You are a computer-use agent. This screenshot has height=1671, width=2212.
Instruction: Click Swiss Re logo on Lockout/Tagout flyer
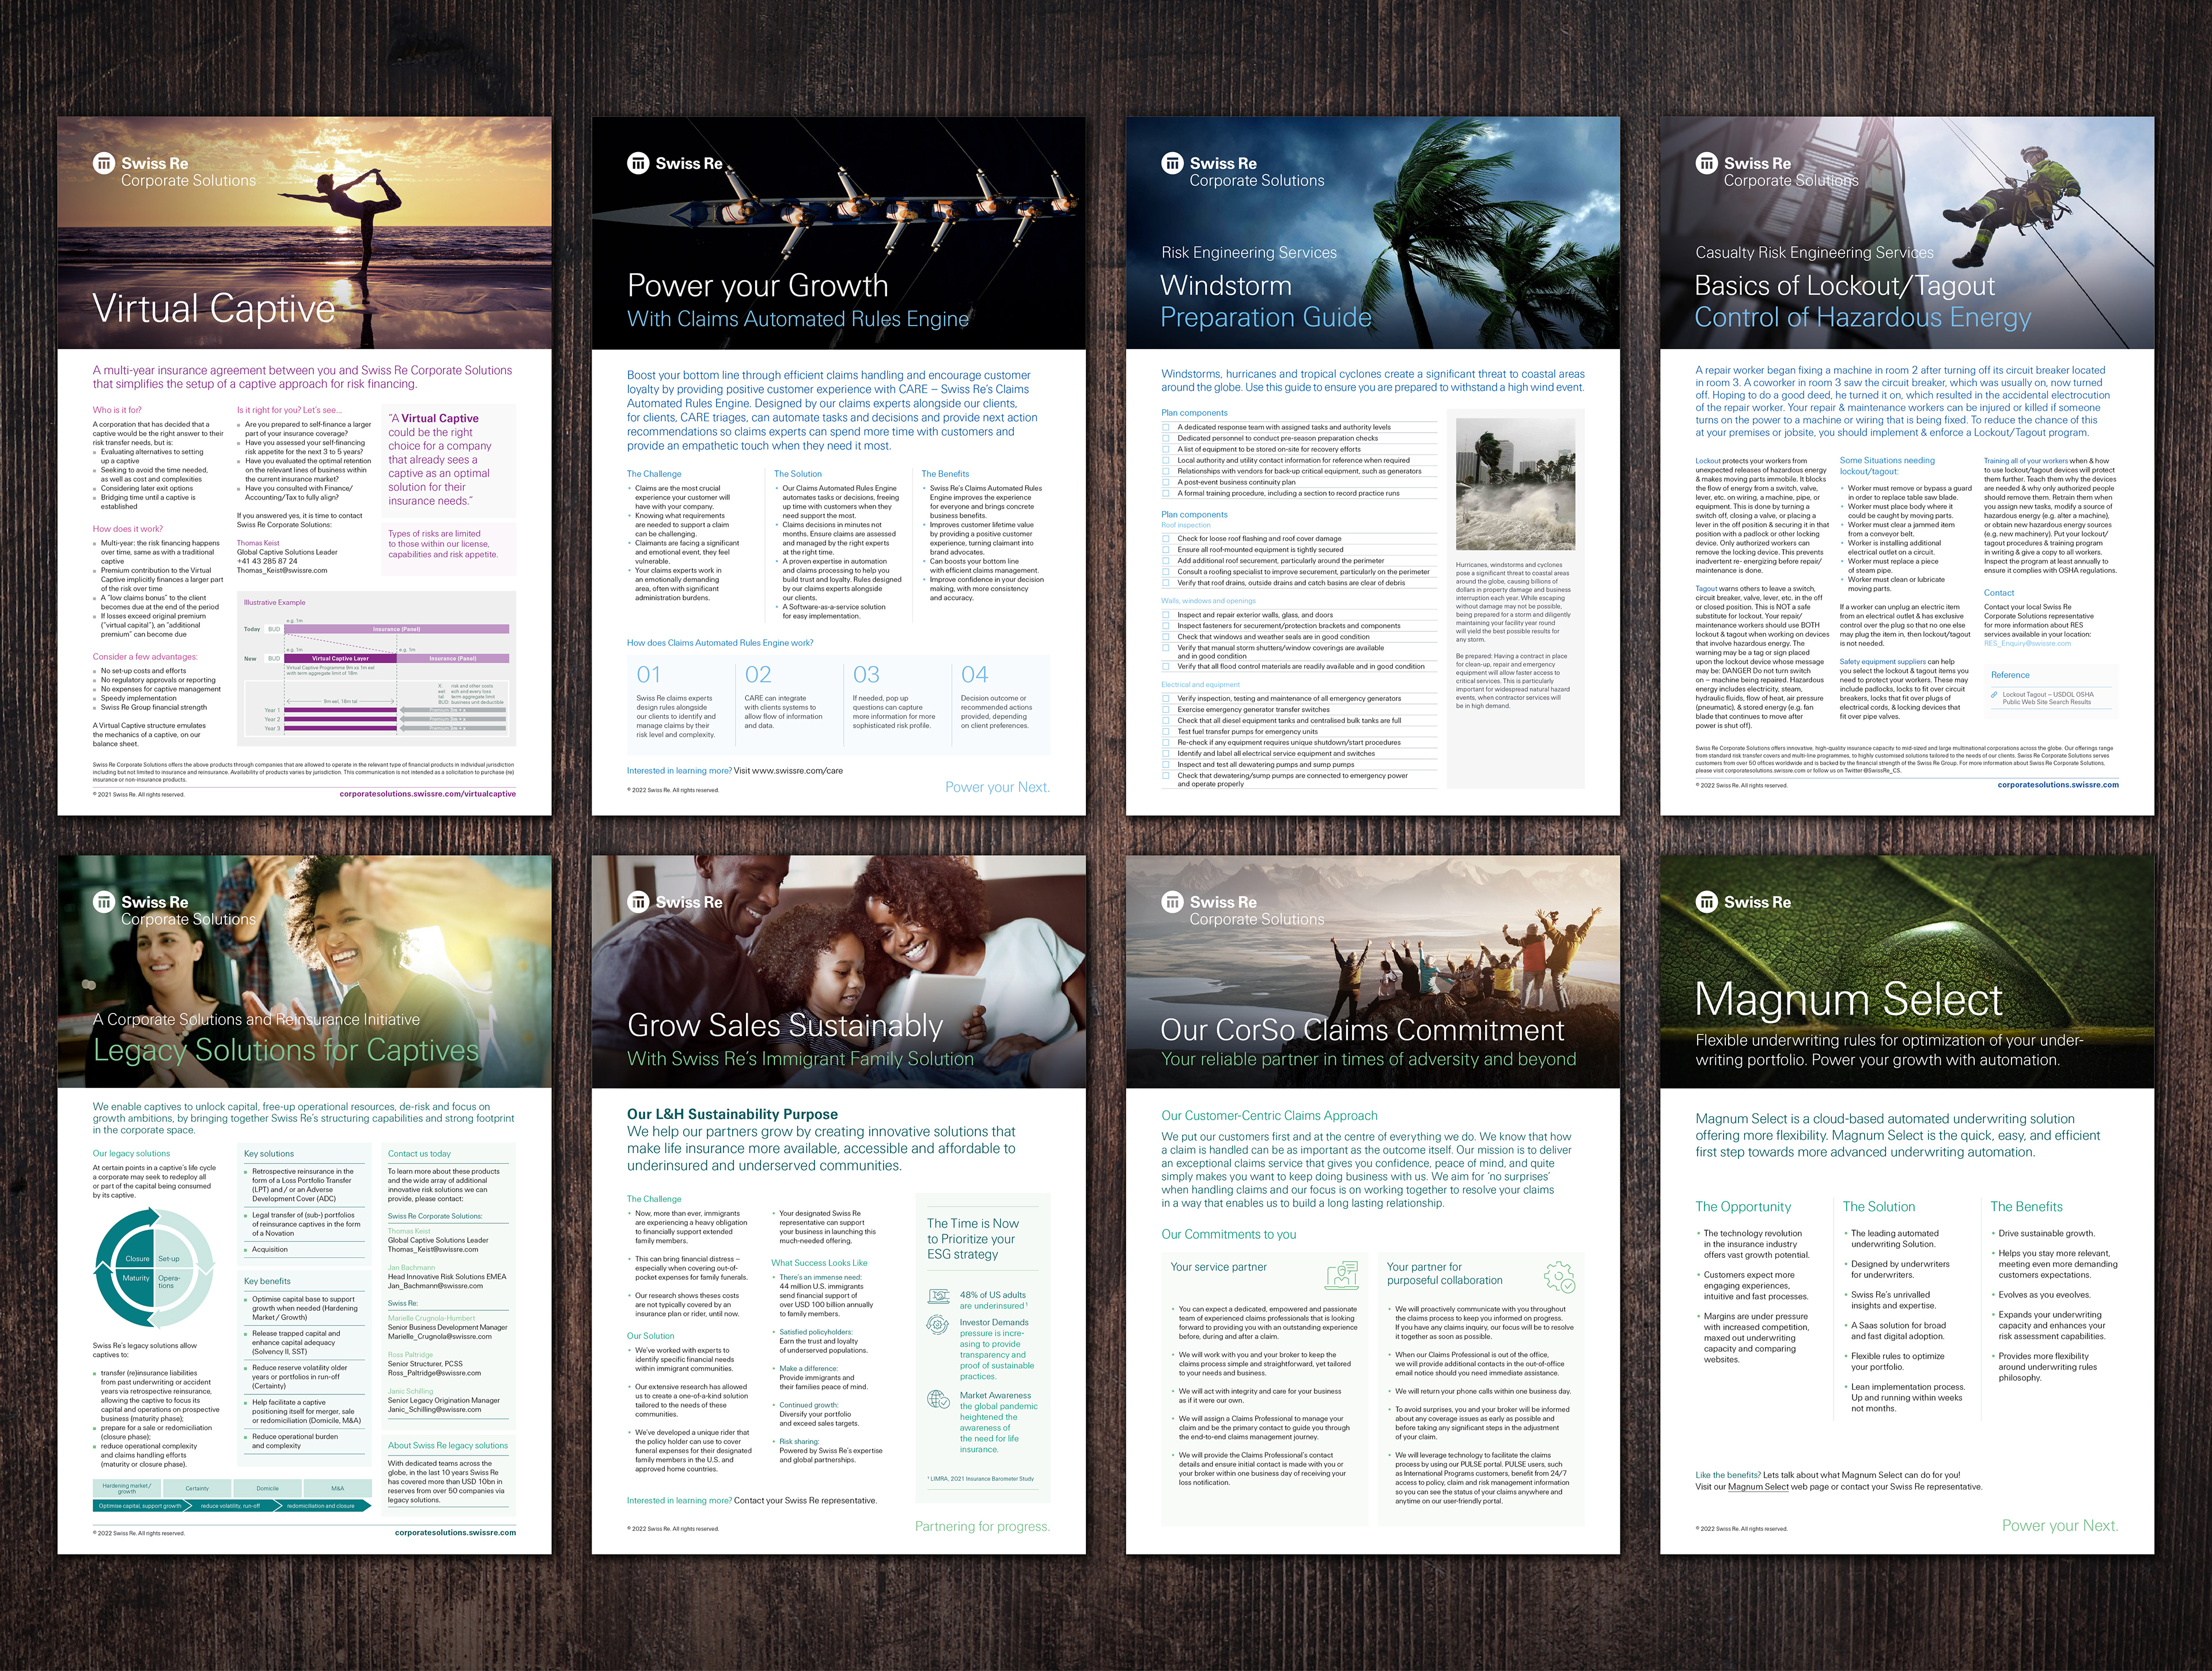coord(1776,171)
